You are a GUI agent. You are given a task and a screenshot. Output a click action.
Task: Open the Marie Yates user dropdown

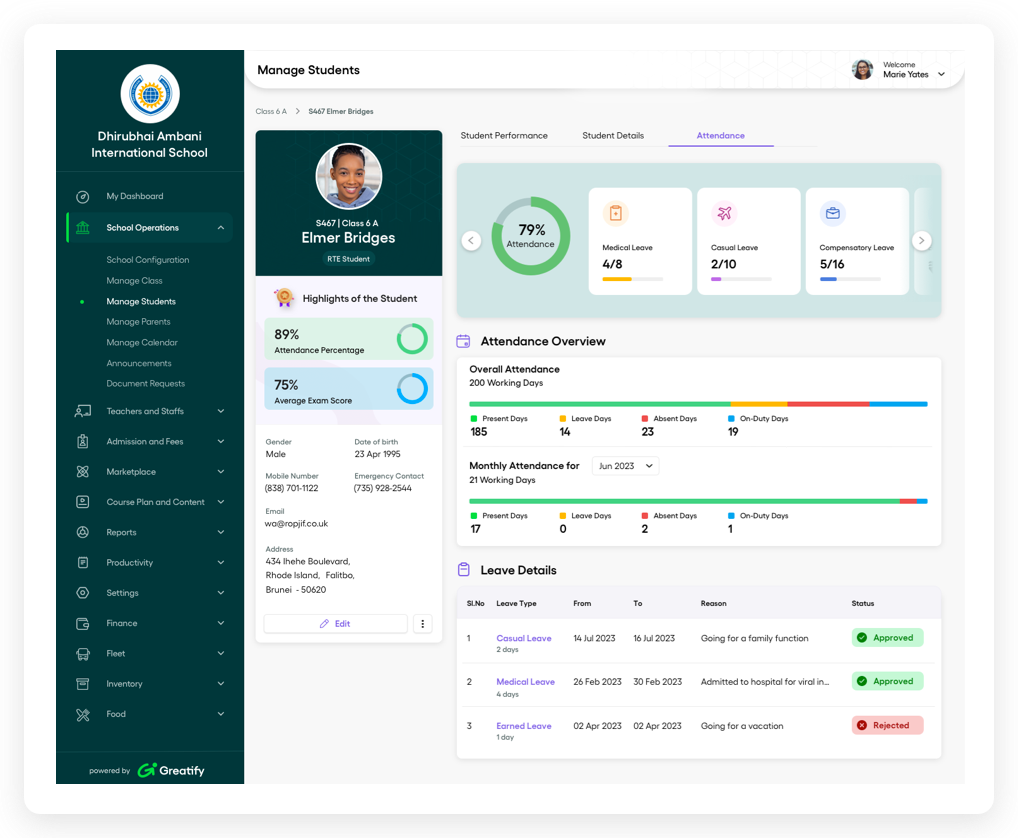tap(941, 74)
